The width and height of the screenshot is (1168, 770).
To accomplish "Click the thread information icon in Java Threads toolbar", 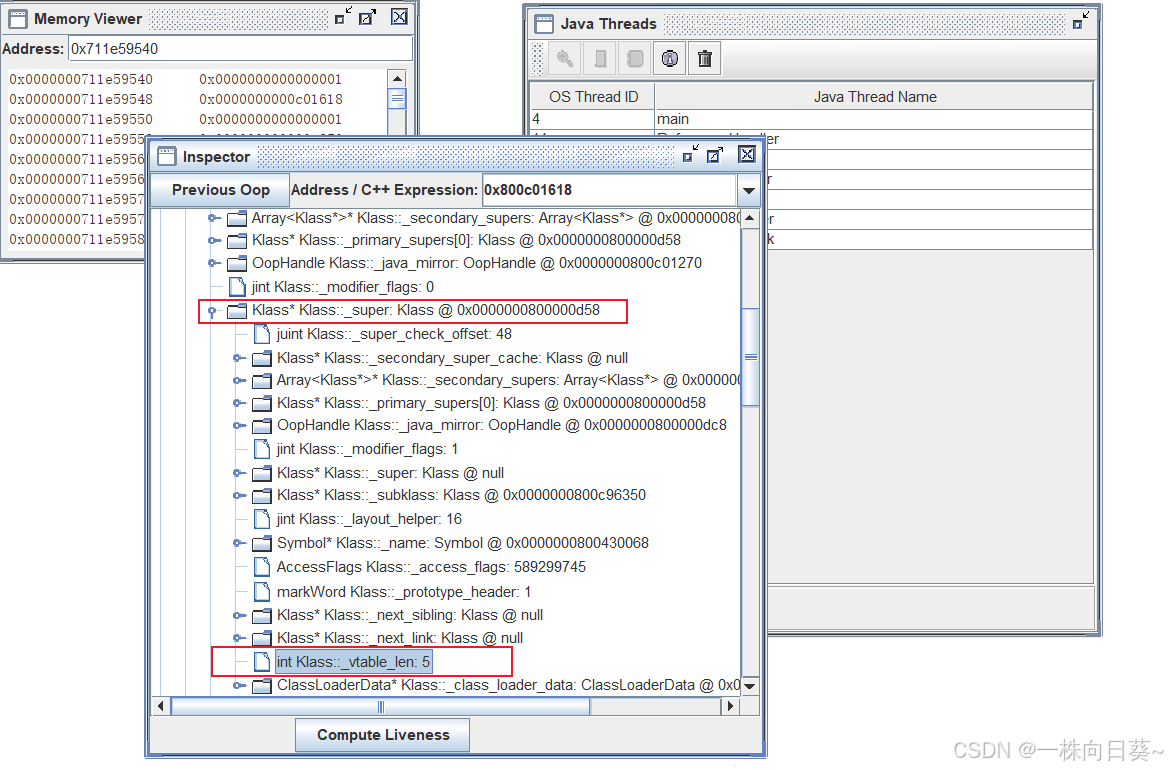I will [x=670, y=58].
